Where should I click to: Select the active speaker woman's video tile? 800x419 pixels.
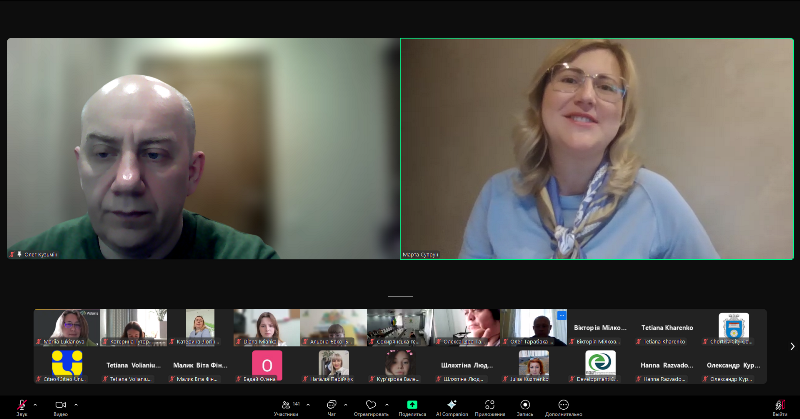coord(597,149)
